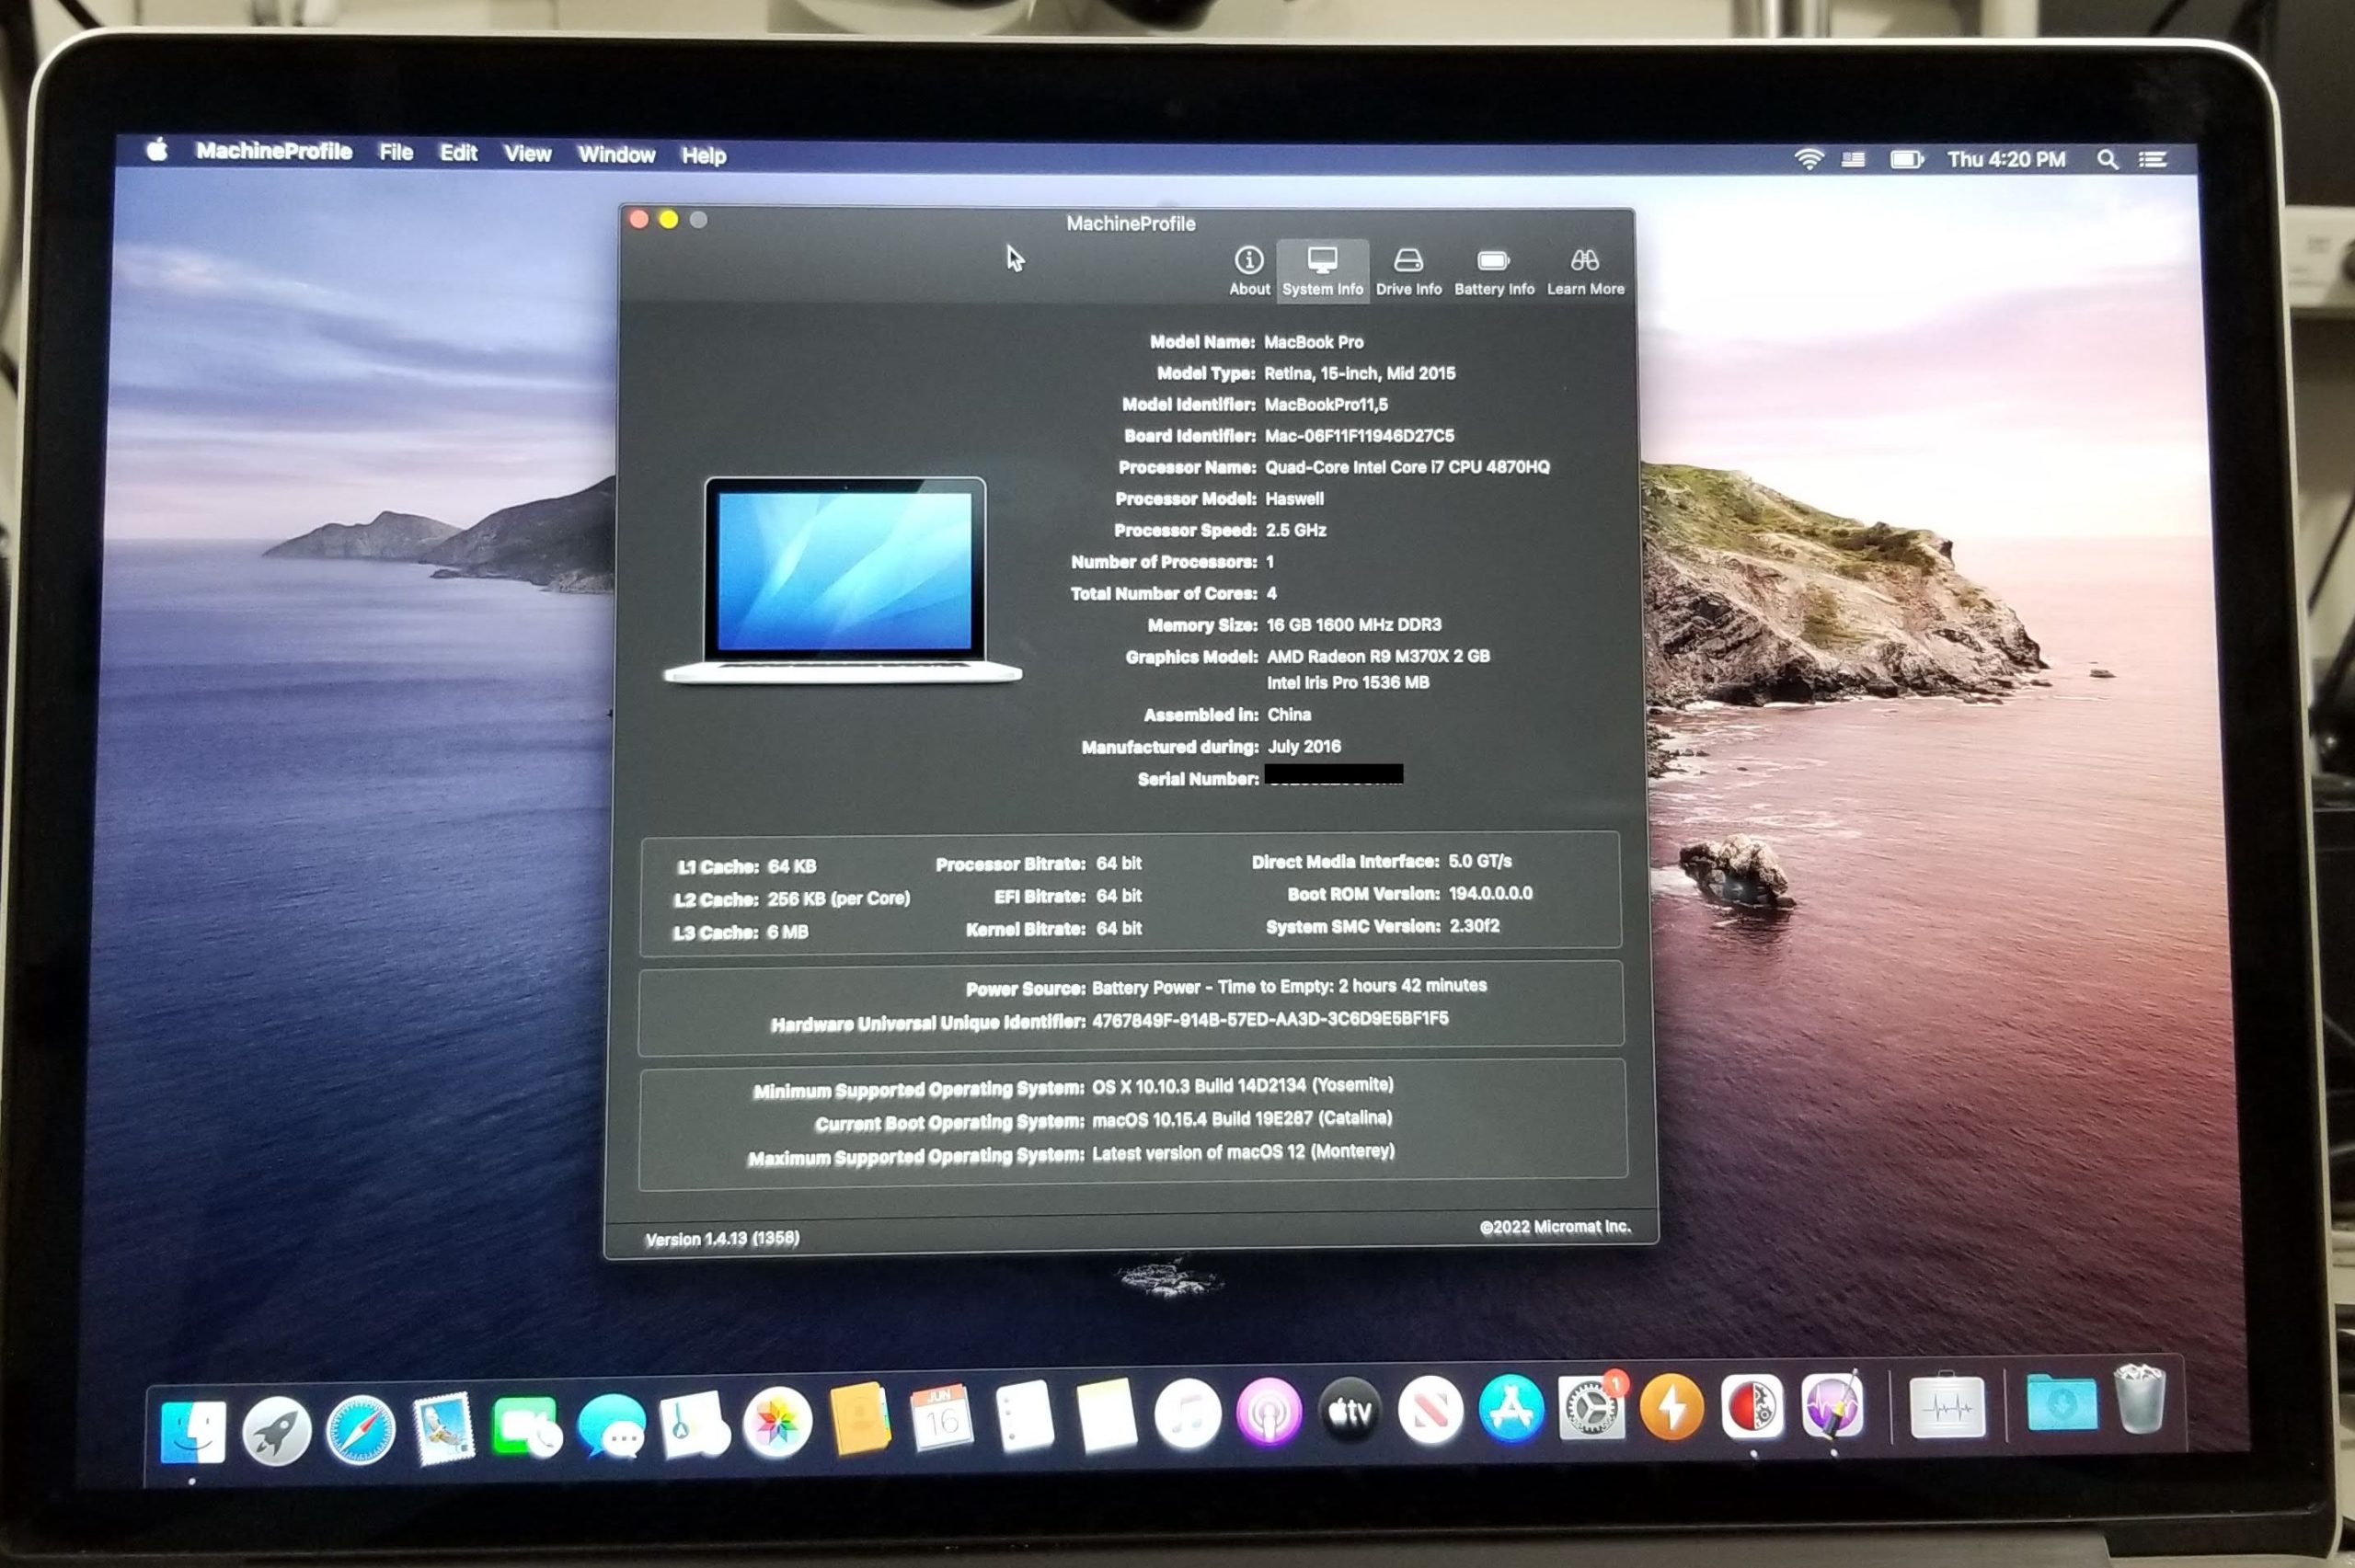The width and height of the screenshot is (2355, 1568).
Task: Click graphics "AMD Radeon R9 M370X 2 GB"
Action: tap(1378, 656)
